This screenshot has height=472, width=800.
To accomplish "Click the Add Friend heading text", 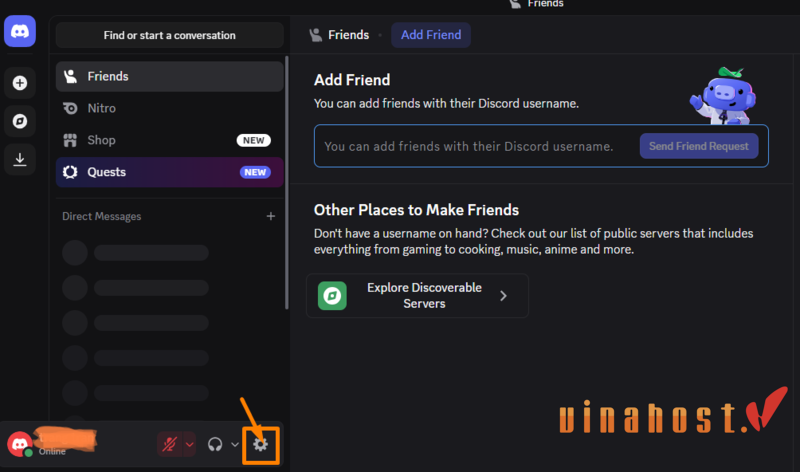I will (x=352, y=80).
